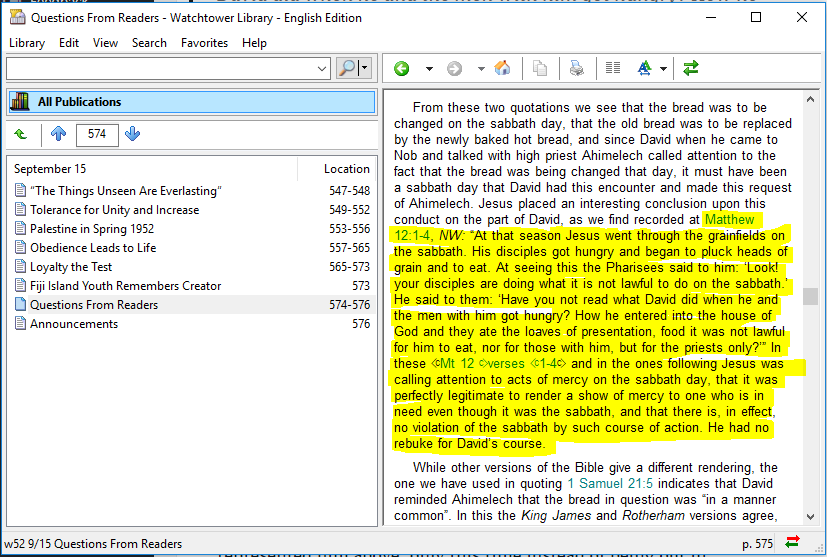Click the Copy icon in toolbar
The image size is (827, 557).
click(540, 69)
